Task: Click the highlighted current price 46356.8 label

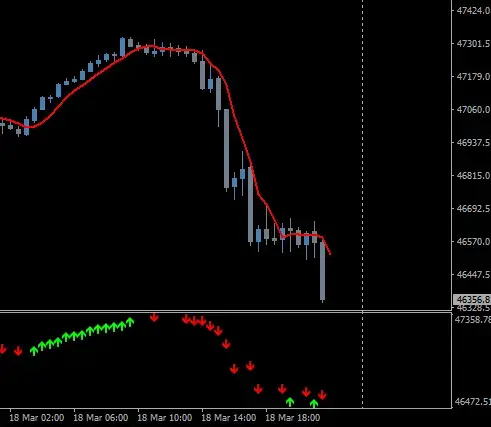Action: pos(472,299)
